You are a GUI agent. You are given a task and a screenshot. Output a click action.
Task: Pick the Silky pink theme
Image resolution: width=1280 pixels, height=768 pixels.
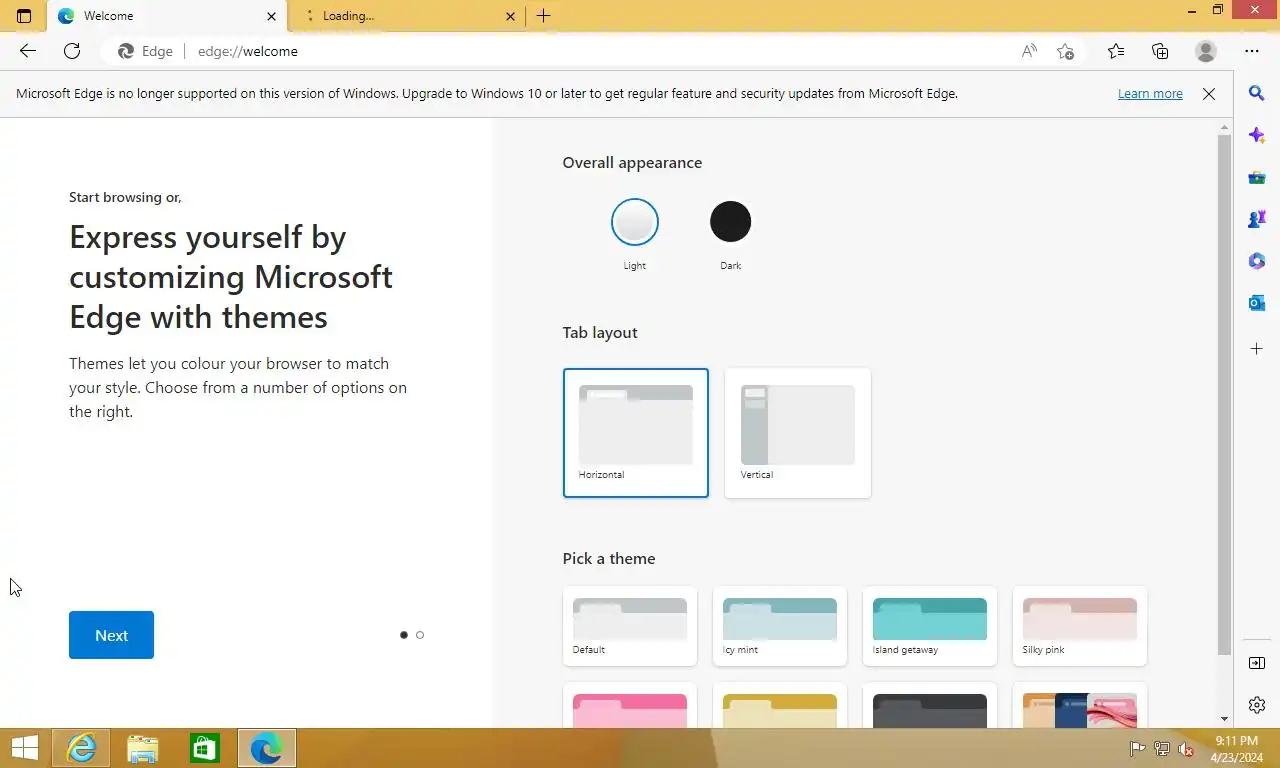(1080, 626)
